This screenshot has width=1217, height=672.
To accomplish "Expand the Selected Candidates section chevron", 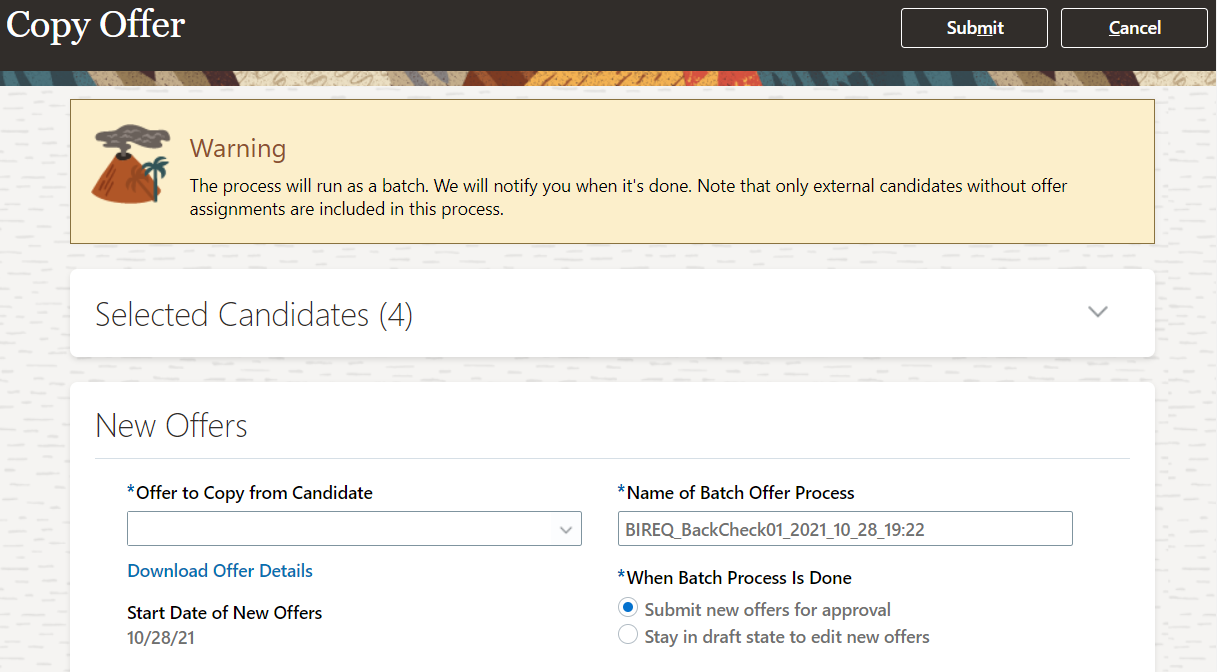I will tap(1097, 312).
